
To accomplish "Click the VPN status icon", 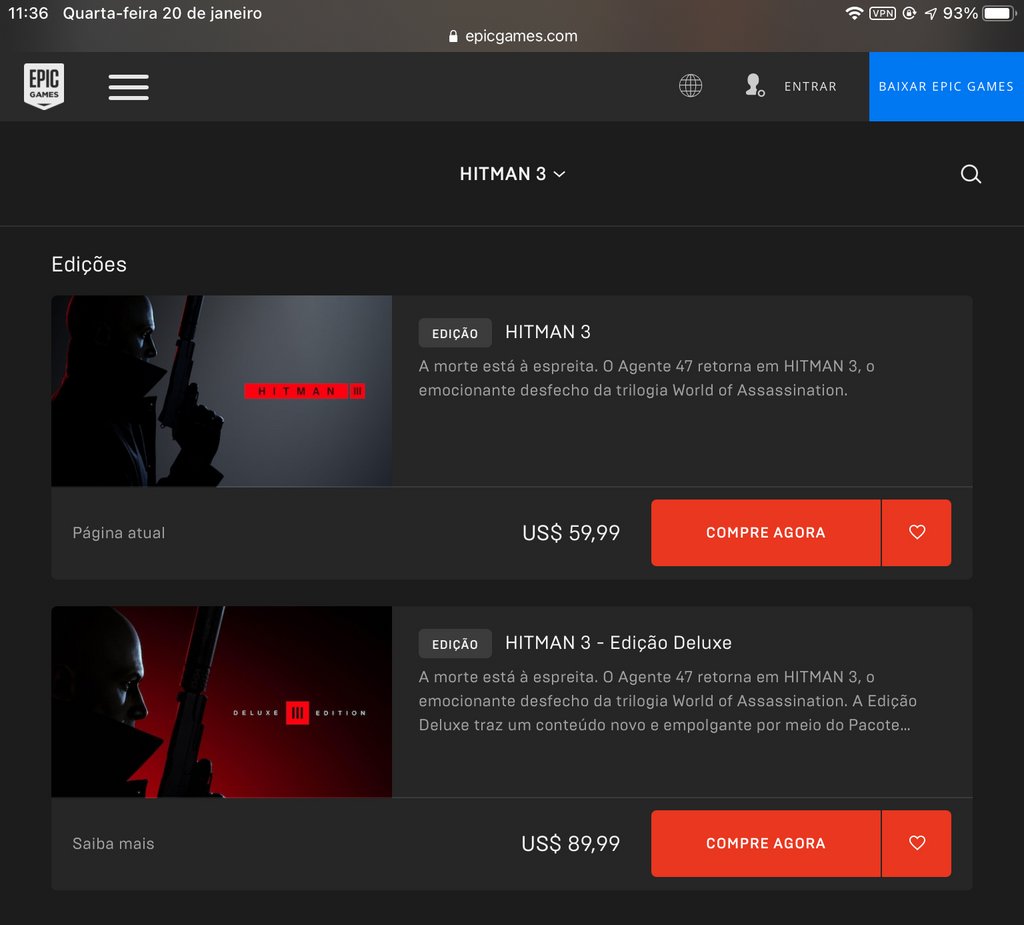I will point(882,13).
